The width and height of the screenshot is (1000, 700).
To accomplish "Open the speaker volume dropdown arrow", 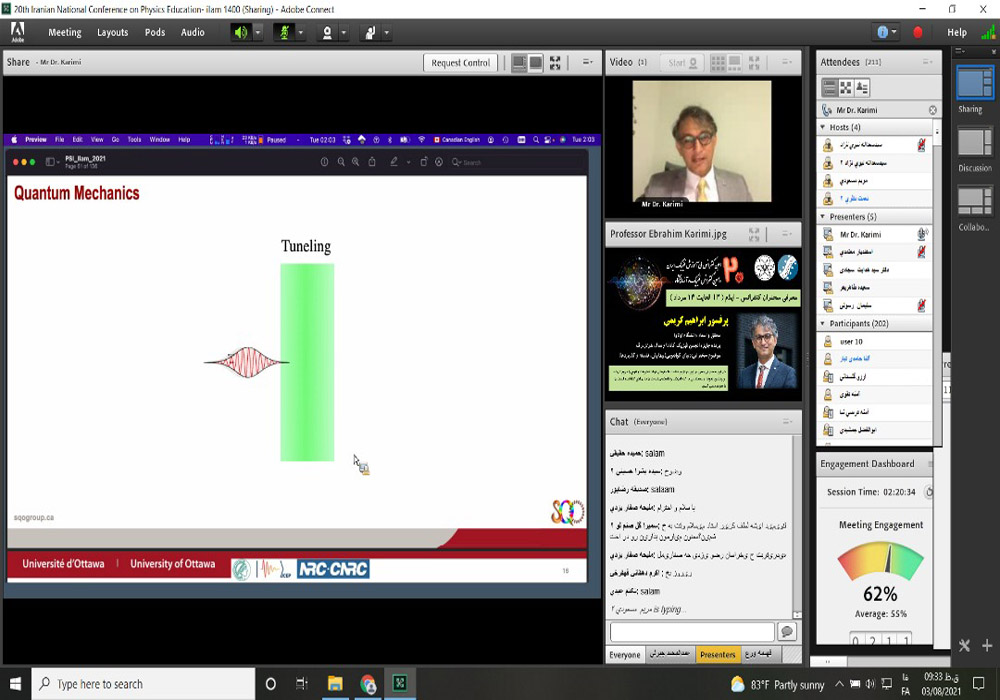I will [x=258, y=32].
